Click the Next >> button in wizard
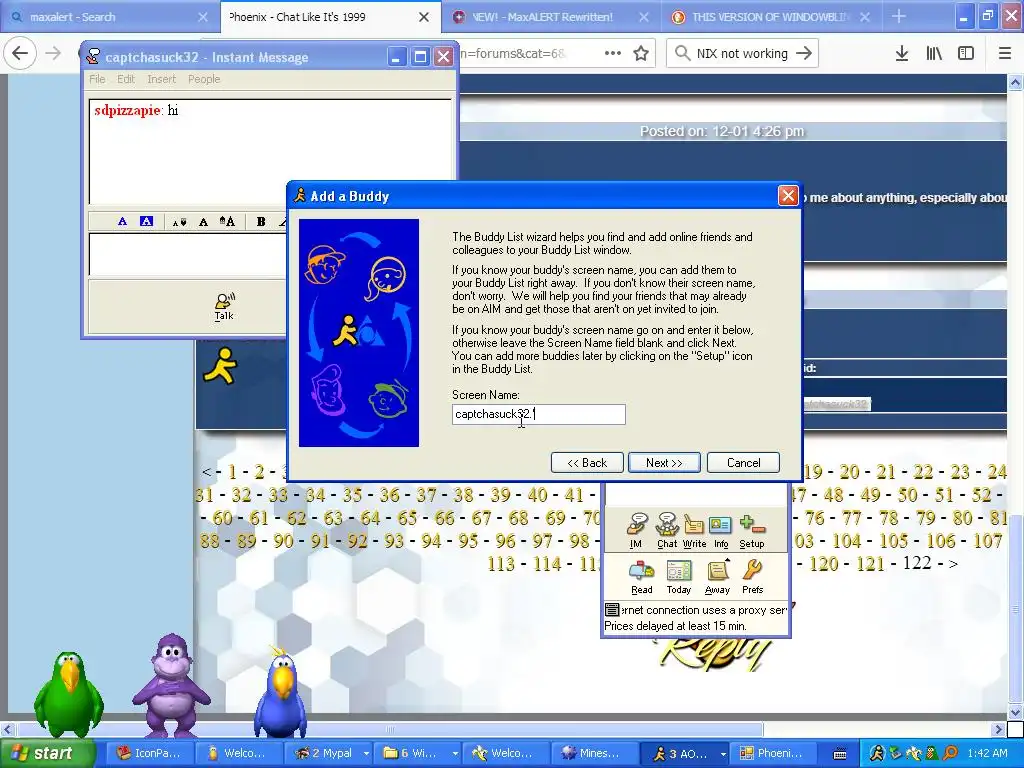The width and height of the screenshot is (1024, 768). point(664,462)
